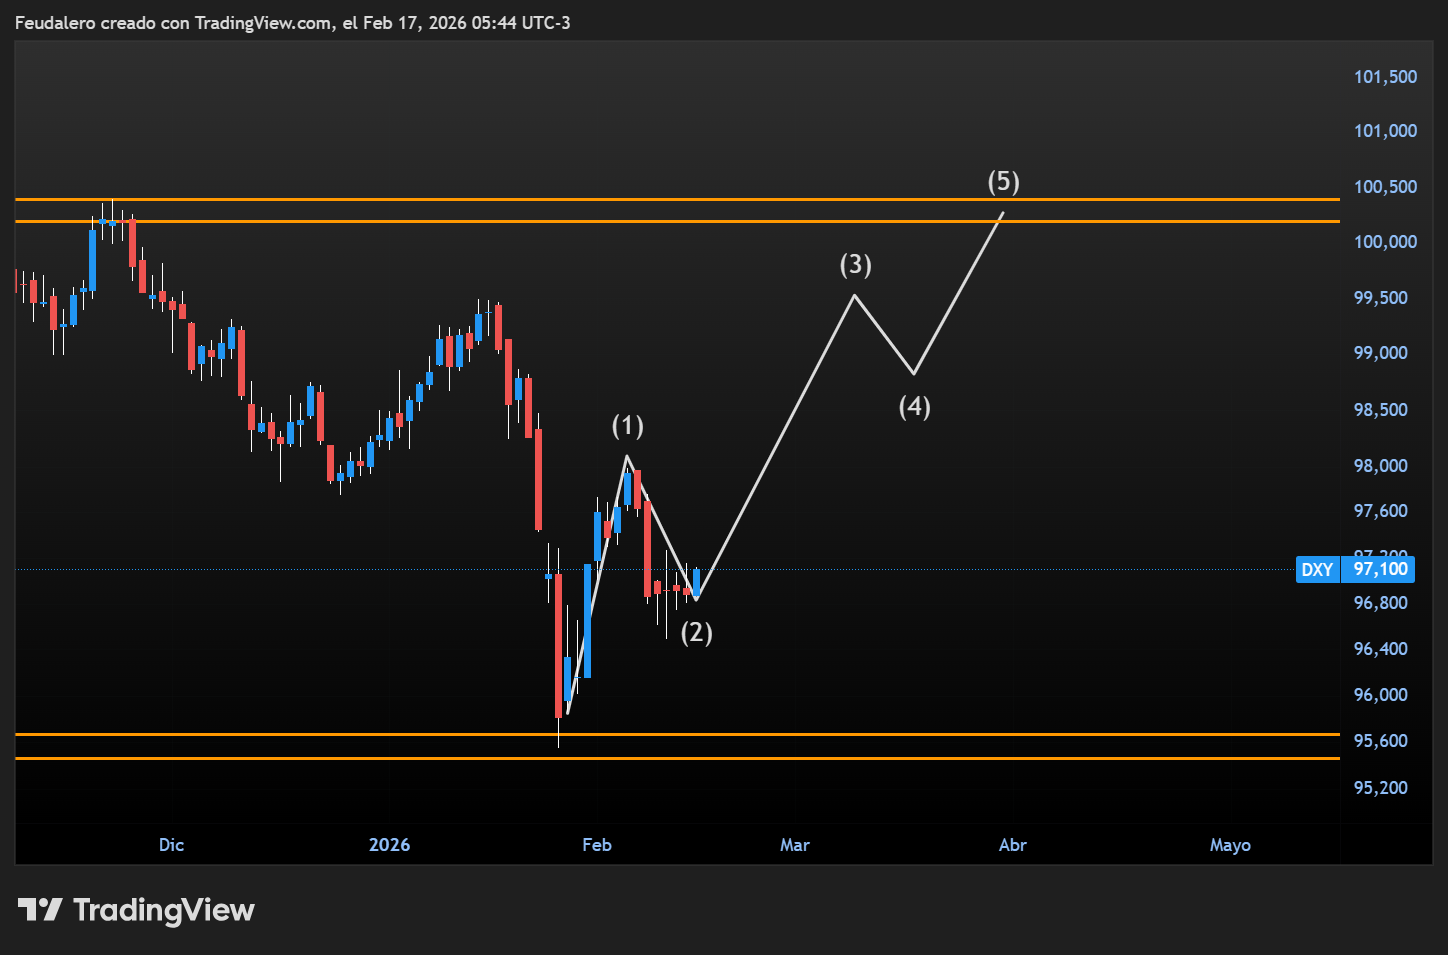Select the DXY symbol label
Image resolution: width=1448 pixels, height=955 pixels.
tap(1317, 570)
